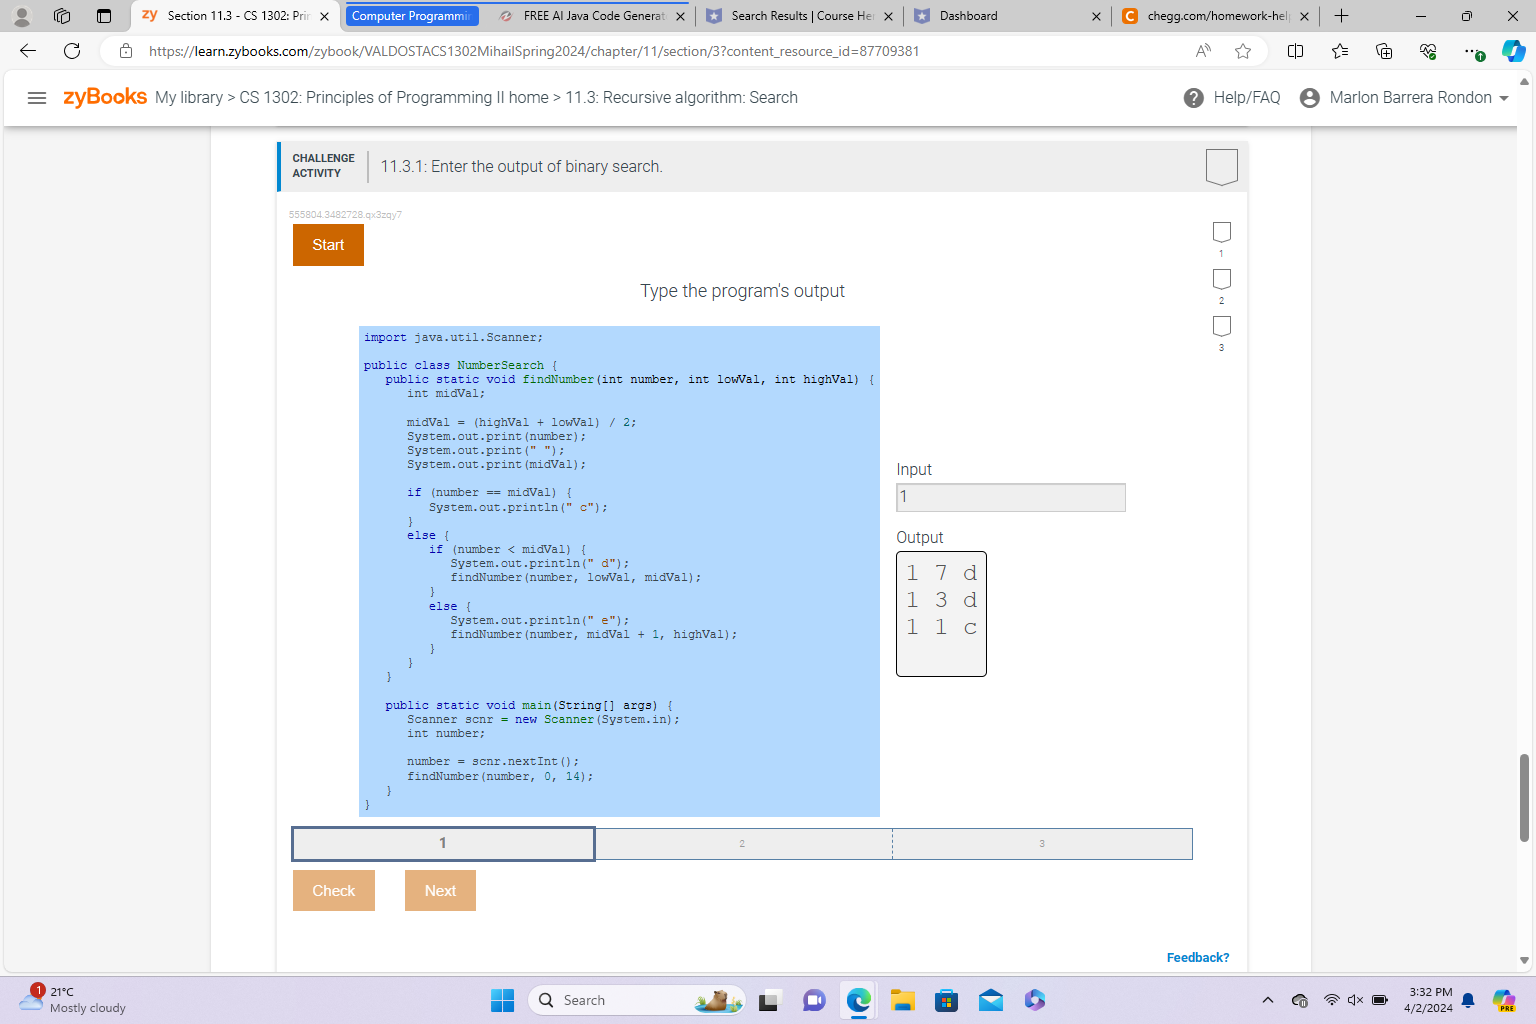This screenshot has width=1536, height=1024.
Task: Check the activity completion box beside 11.3.1
Action: click(x=1221, y=166)
